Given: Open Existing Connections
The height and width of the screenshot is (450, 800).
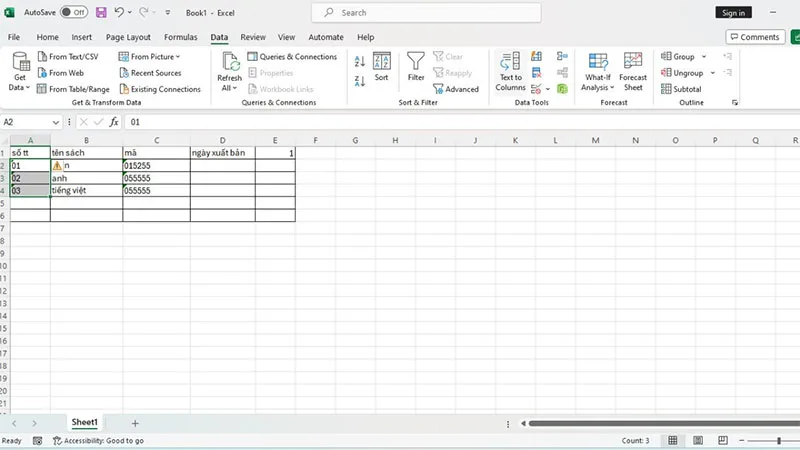Looking at the screenshot, I should (160, 89).
